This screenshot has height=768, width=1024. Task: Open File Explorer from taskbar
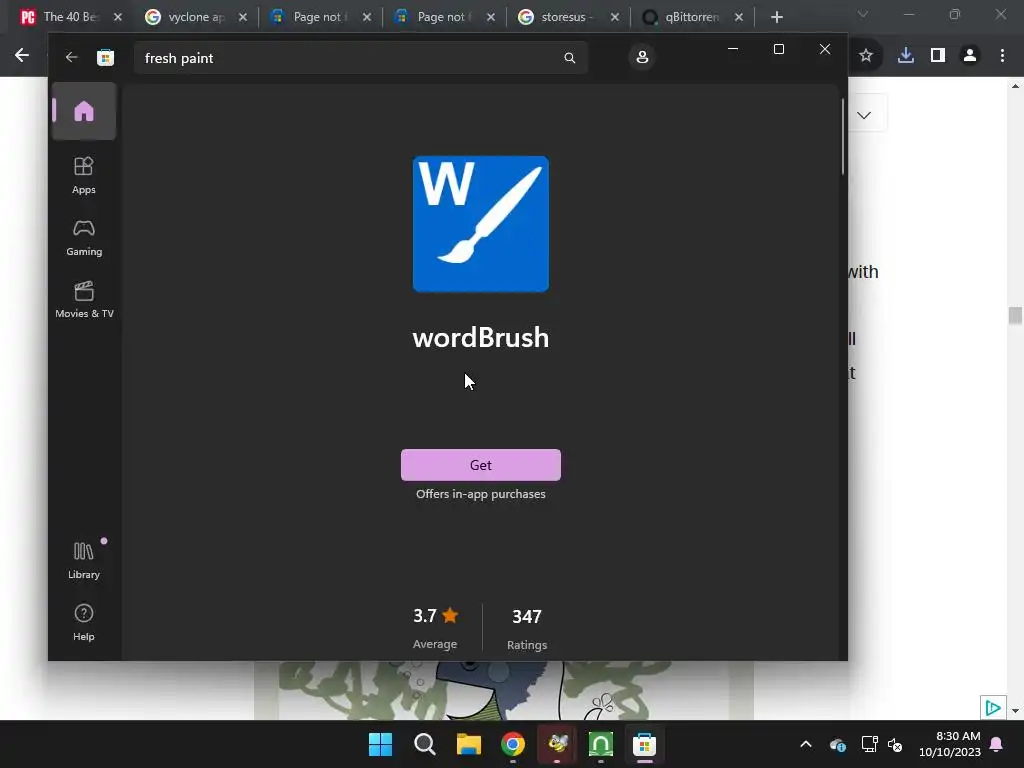468,744
